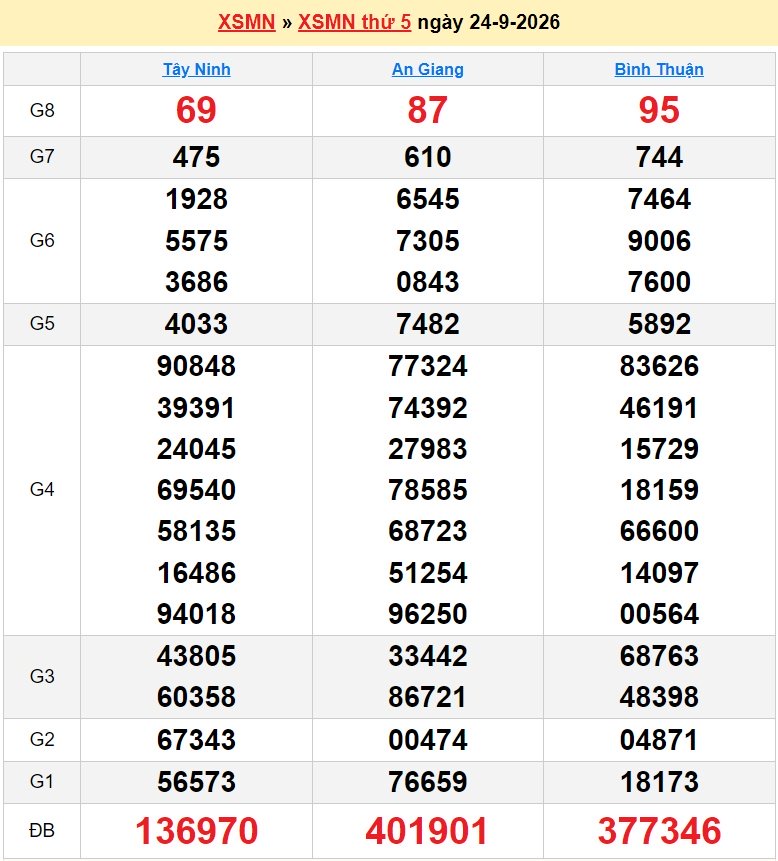
Task: Click G6 value 3686
Action: (x=197, y=282)
